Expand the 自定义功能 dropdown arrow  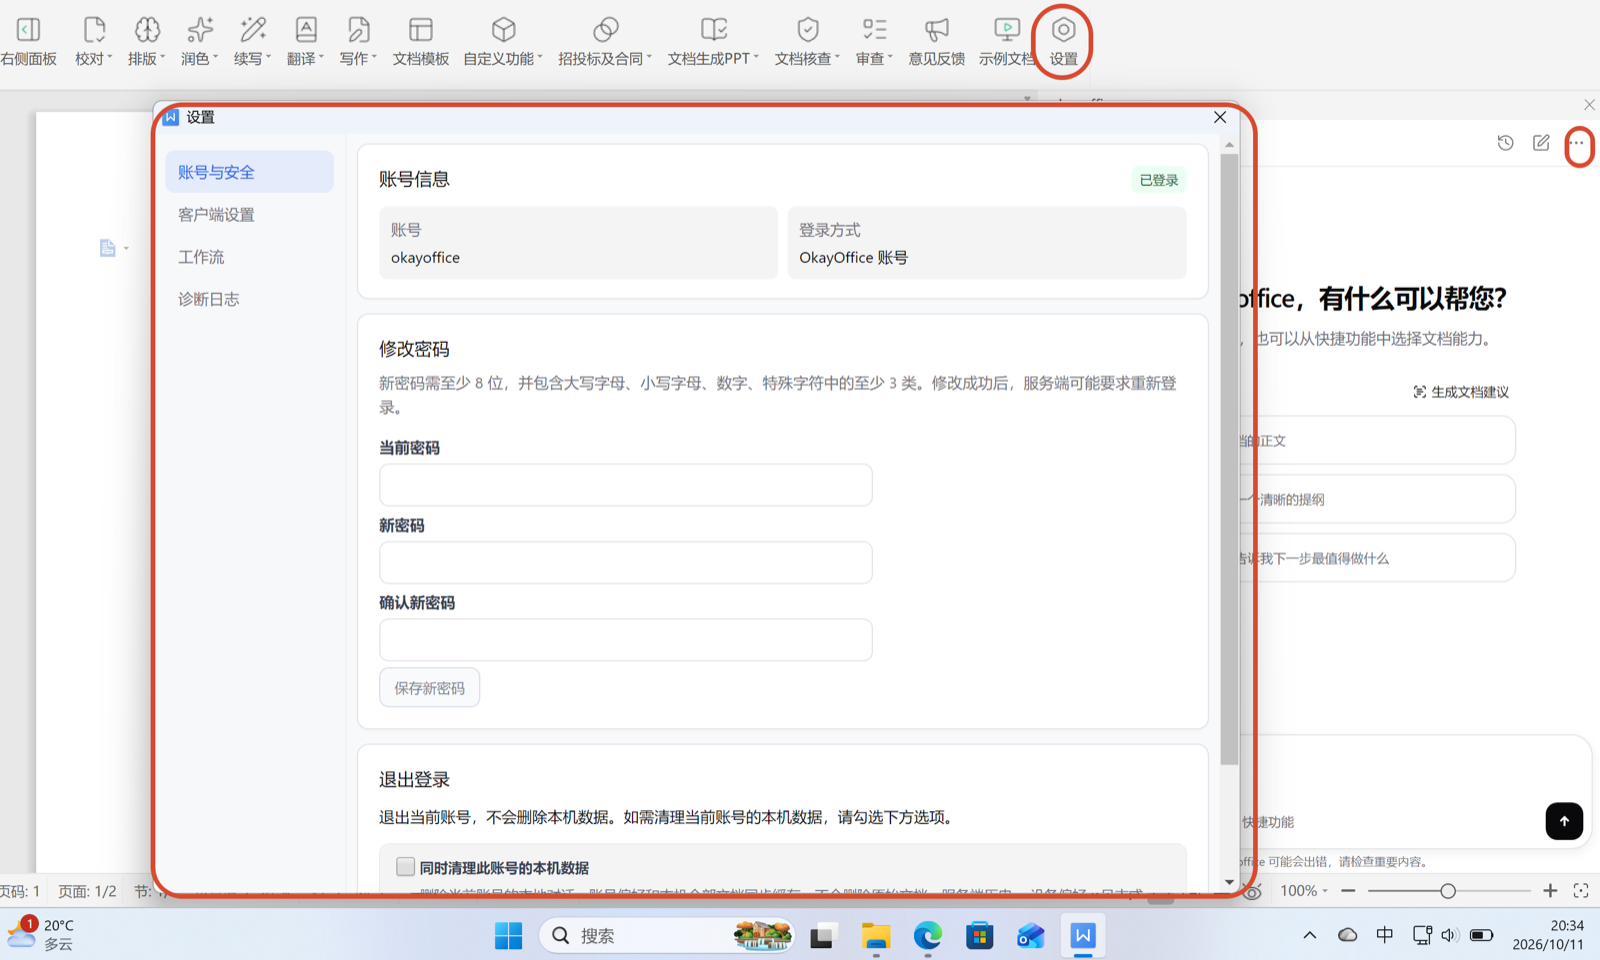click(x=540, y=58)
